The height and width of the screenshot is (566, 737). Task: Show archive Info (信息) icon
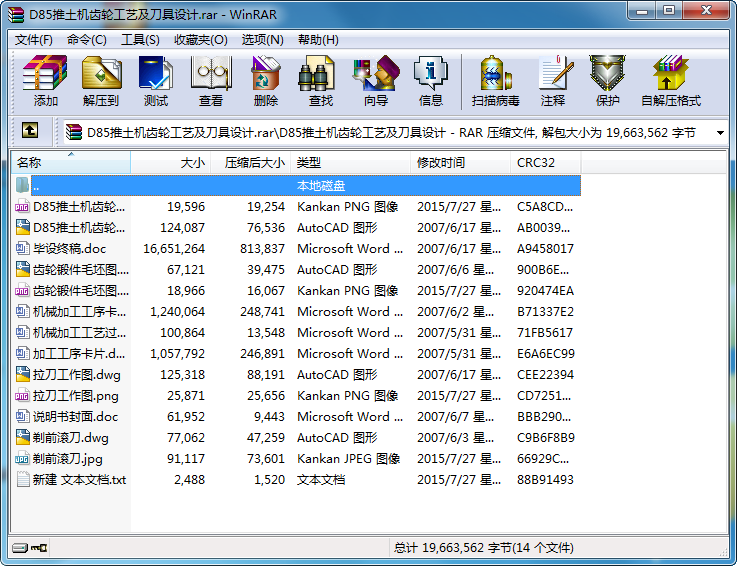[x=431, y=73]
